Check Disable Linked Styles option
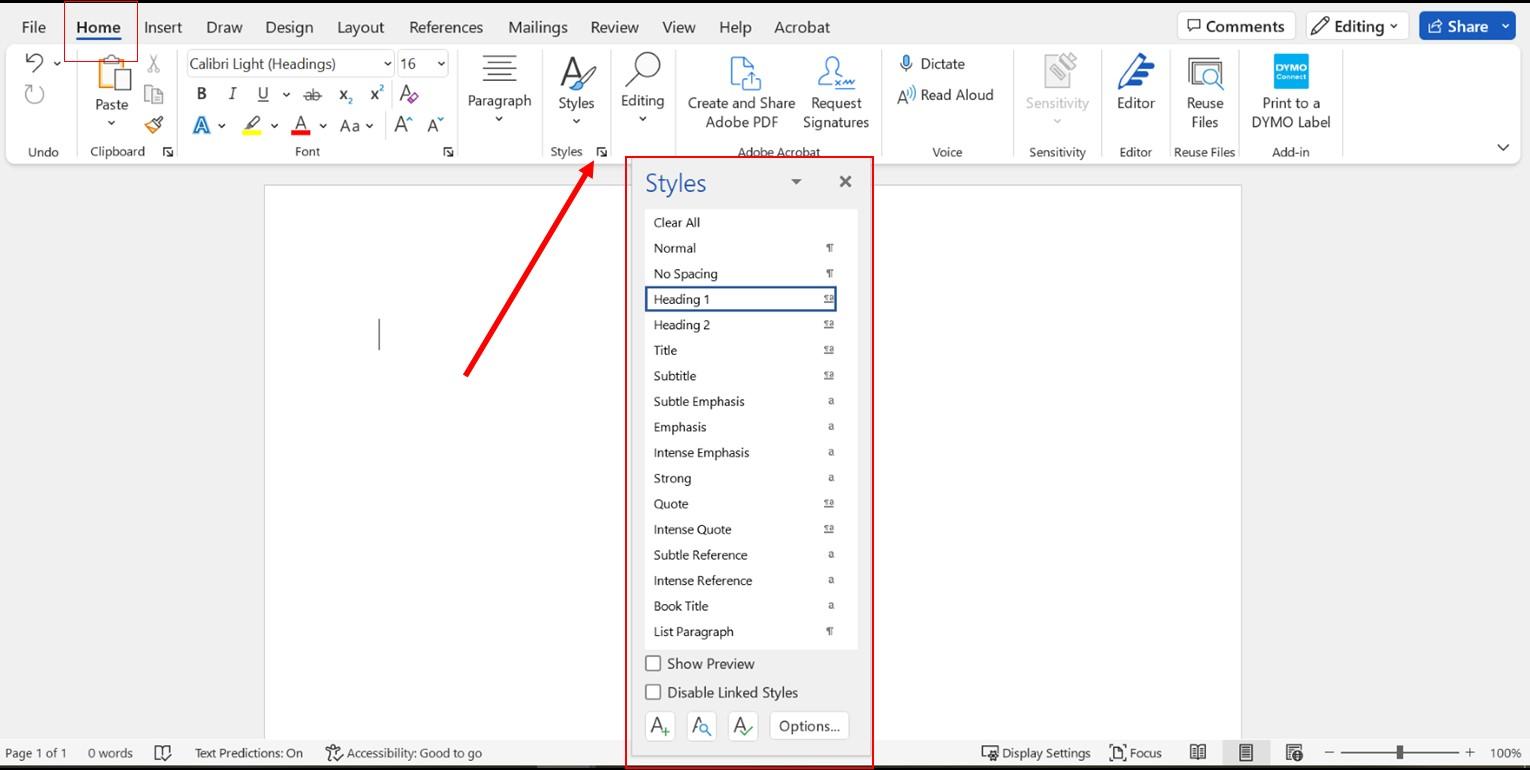1530x770 pixels. pos(653,692)
